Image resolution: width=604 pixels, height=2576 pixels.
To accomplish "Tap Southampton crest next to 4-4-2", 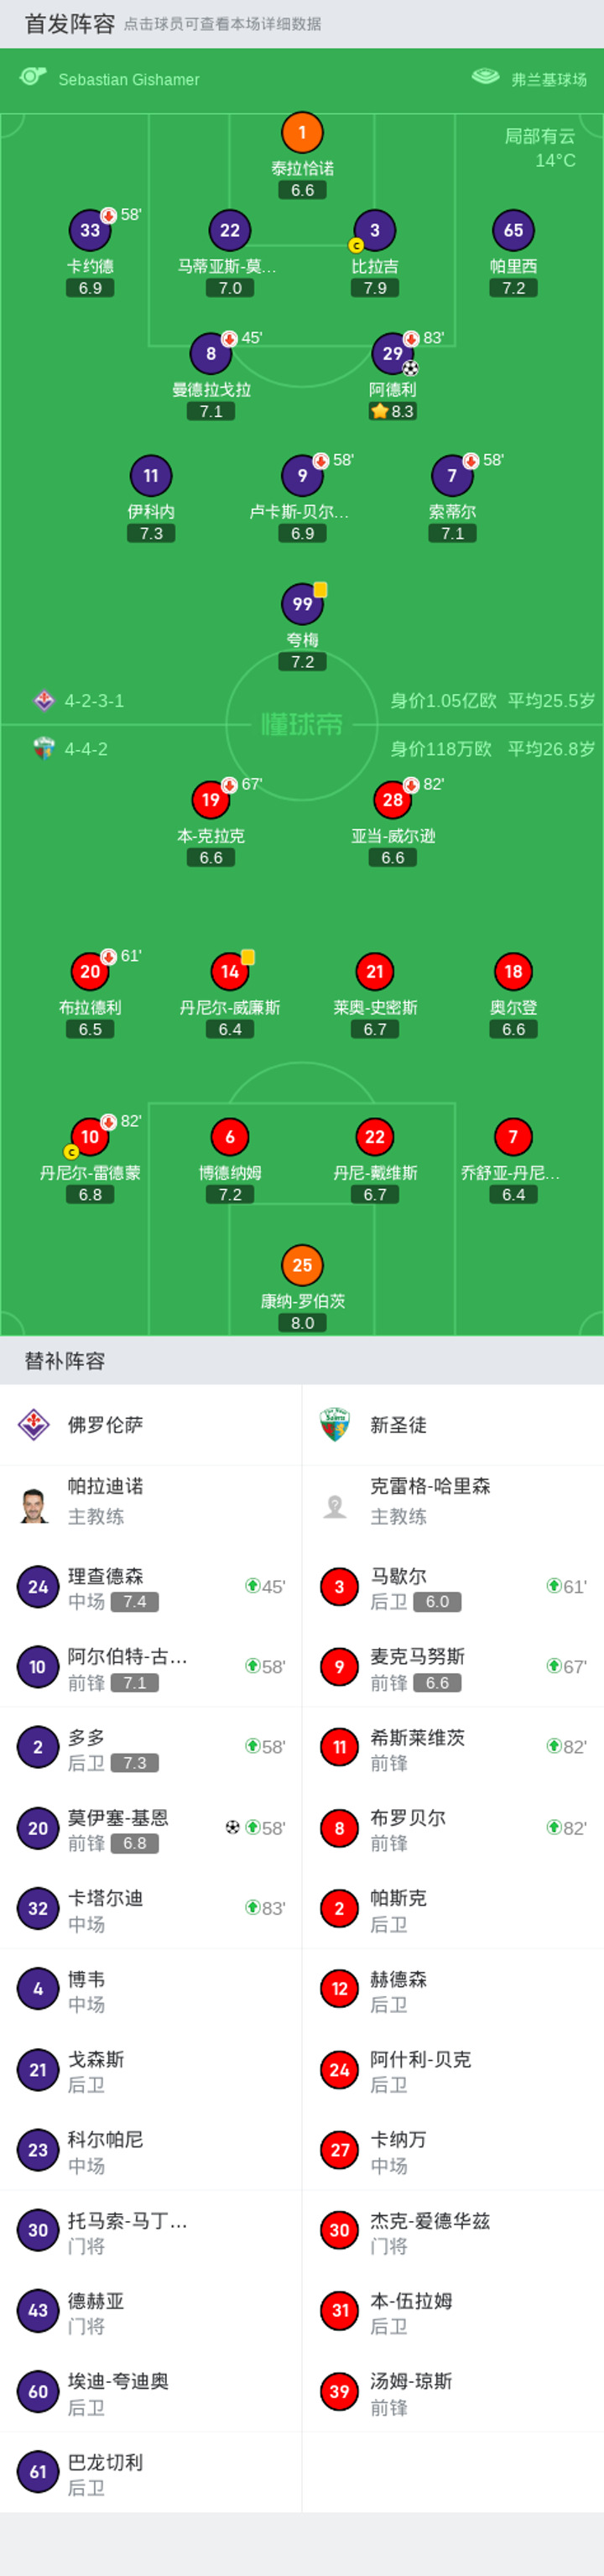I will tap(44, 748).
